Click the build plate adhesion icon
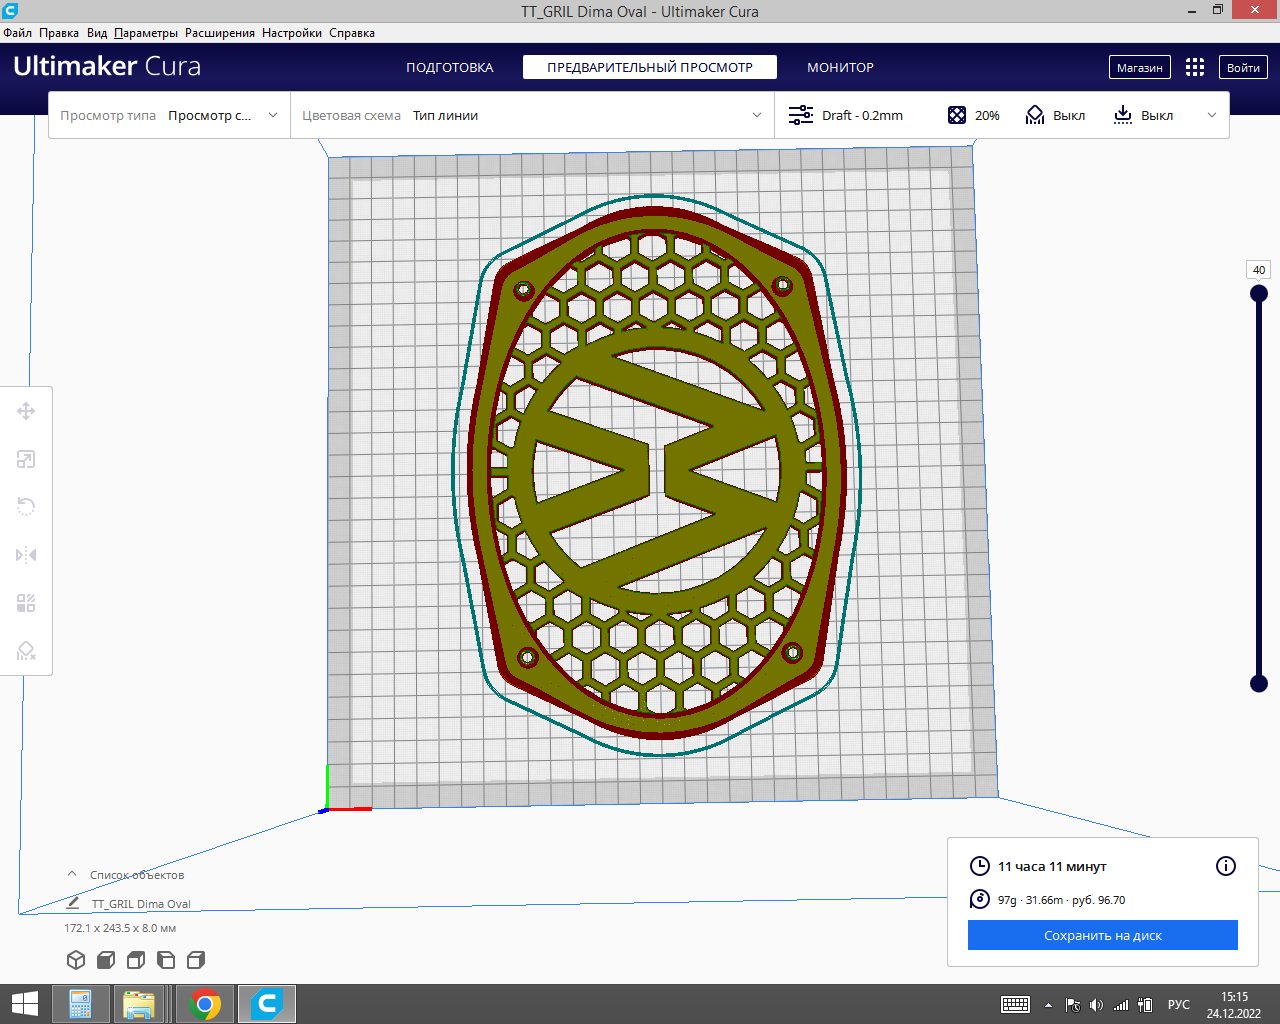1280x1024 pixels. click(x=1123, y=115)
